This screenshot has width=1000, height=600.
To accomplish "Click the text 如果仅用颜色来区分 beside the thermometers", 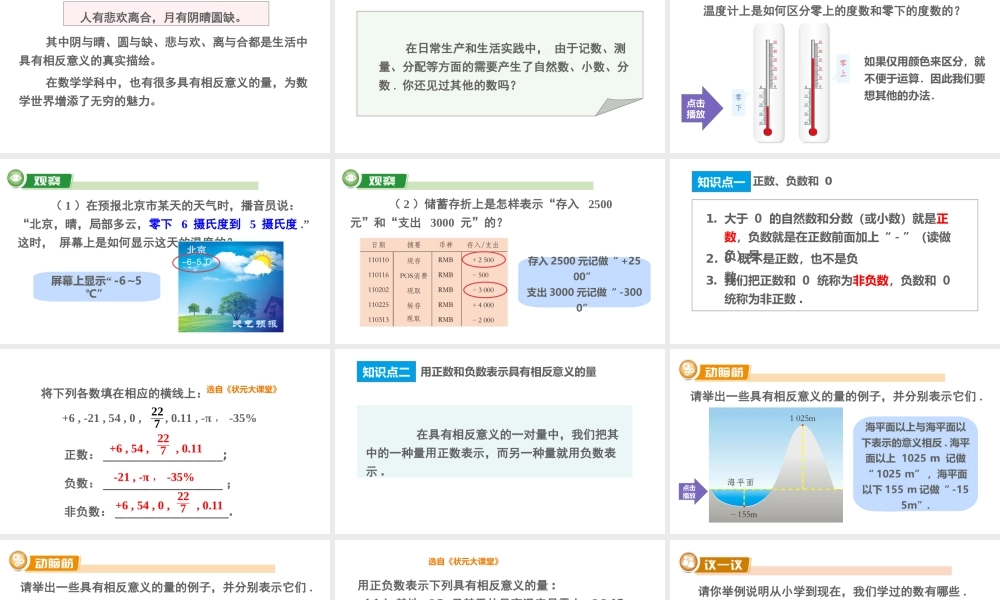I will 925,78.
